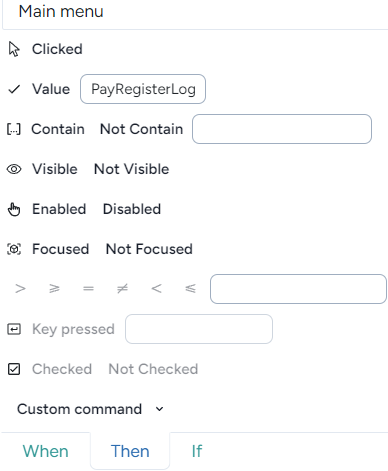This screenshot has height=471, width=388.
Task: Choose the Not Focused condition
Action: point(149,249)
